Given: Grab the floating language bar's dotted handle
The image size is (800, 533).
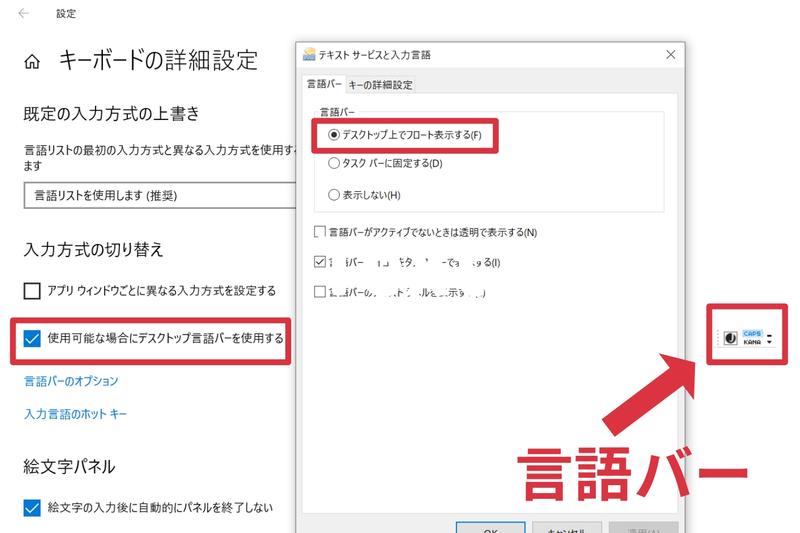Looking at the screenshot, I should (x=718, y=338).
